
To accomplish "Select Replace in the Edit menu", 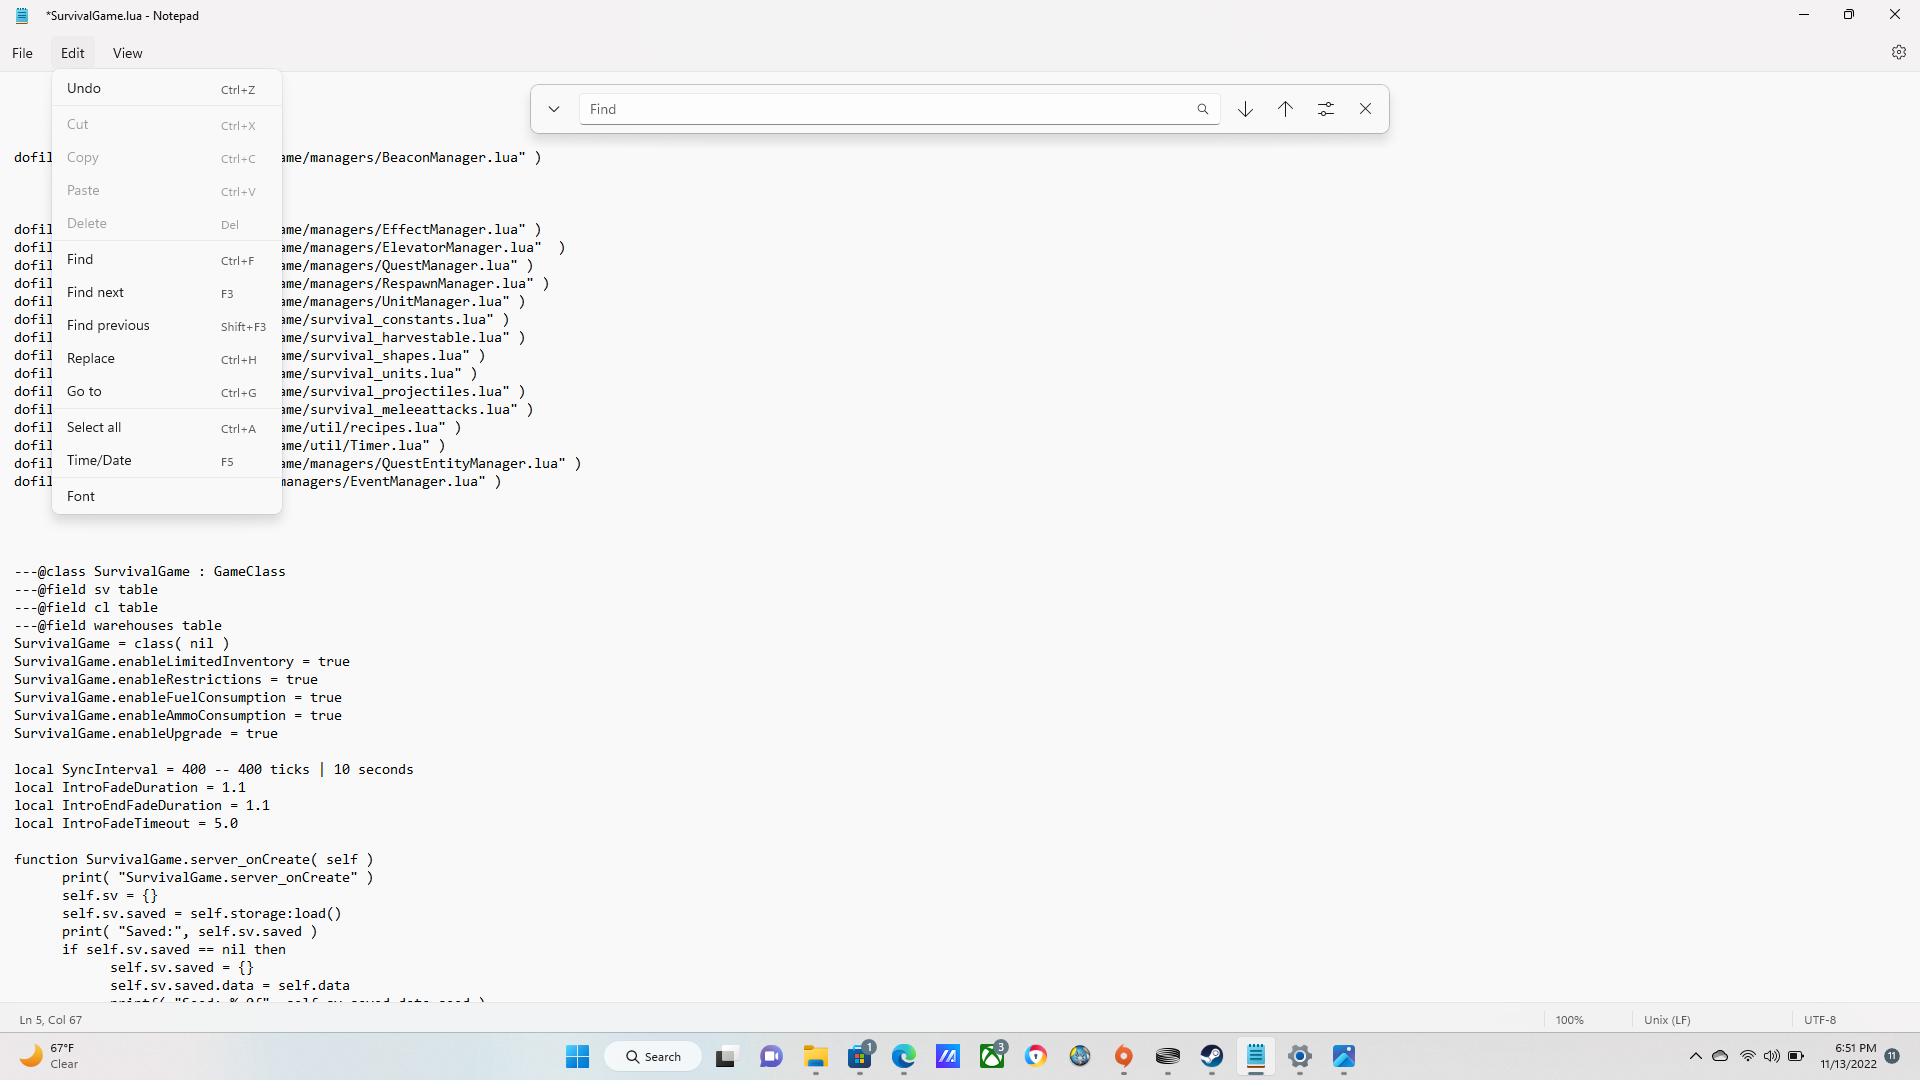I will (91, 359).
